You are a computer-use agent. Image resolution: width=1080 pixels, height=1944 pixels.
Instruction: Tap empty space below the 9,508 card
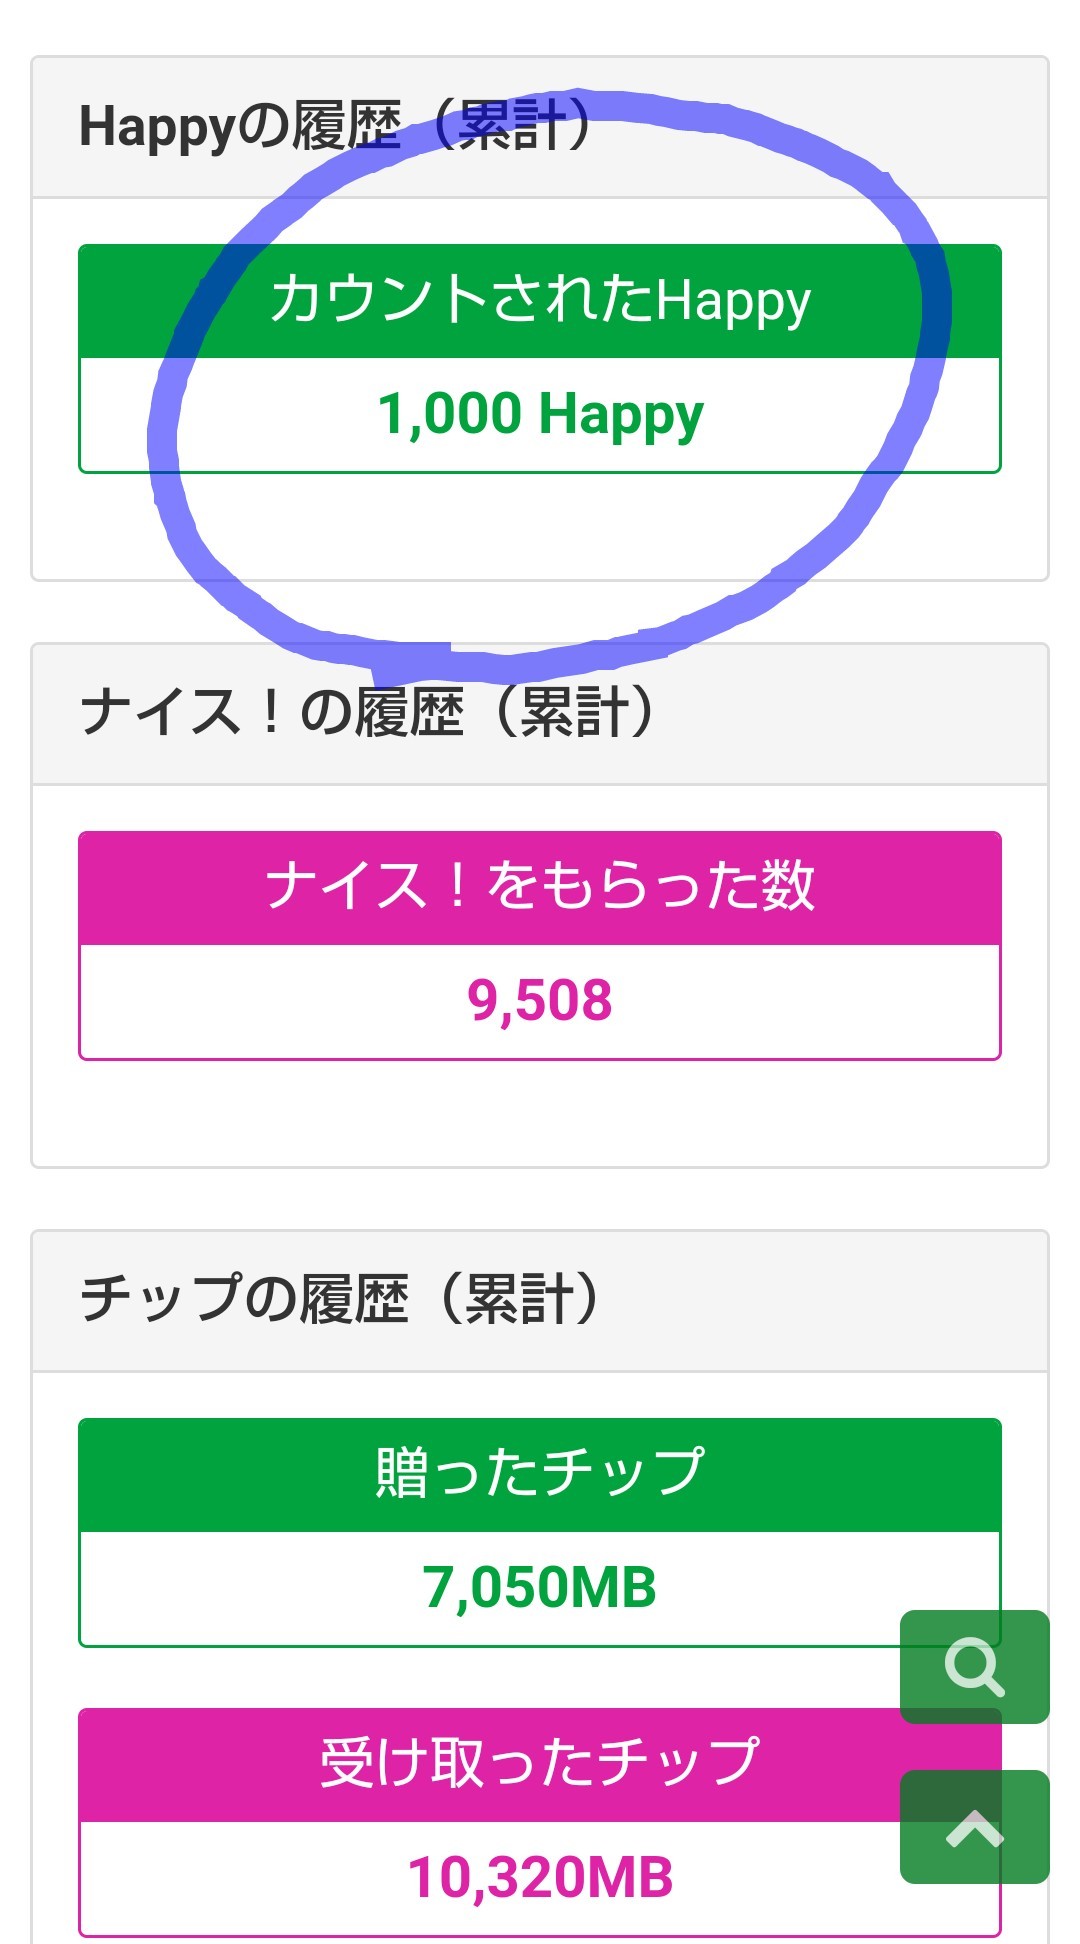[540, 1112]
